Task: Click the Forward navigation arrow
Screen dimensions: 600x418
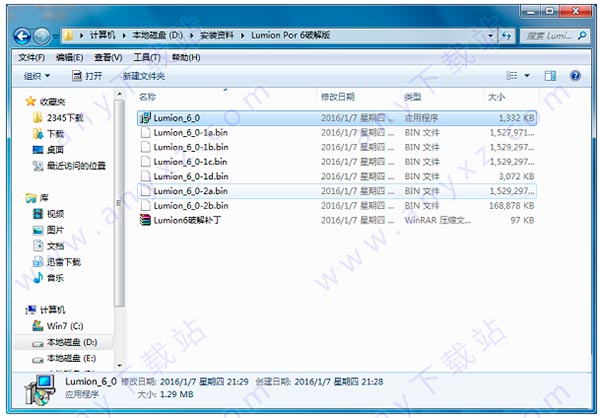Action: [41, 36]
